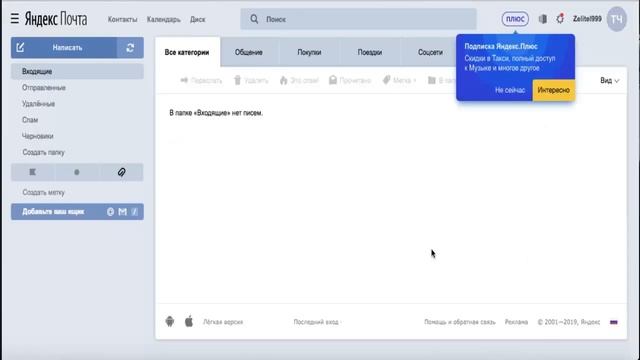Click Создать метку link

43,192
